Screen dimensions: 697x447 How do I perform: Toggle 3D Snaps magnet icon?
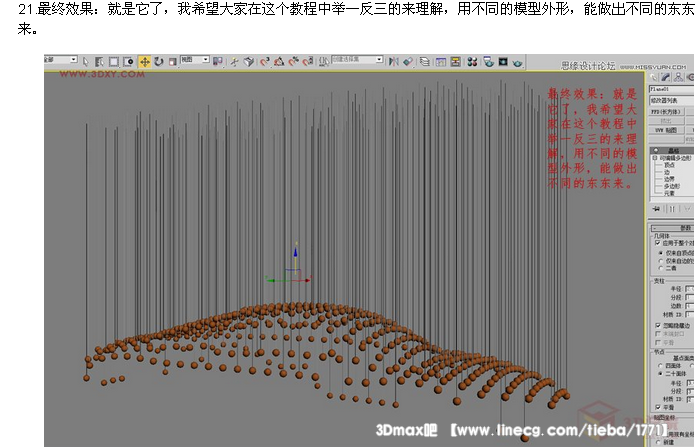[x=265, y=61]
